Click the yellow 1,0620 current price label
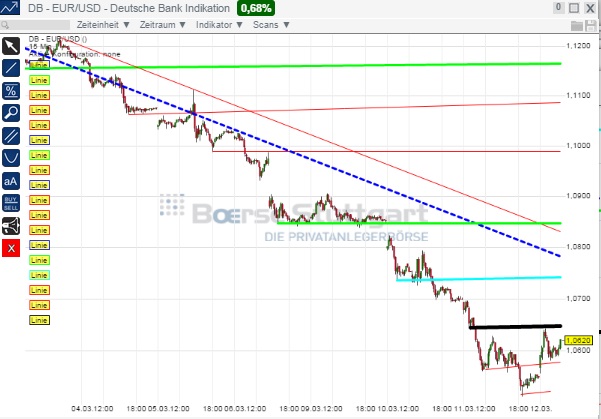Image resolution: width=601 pixels, height=419 pixels. (x=579, y=340)
